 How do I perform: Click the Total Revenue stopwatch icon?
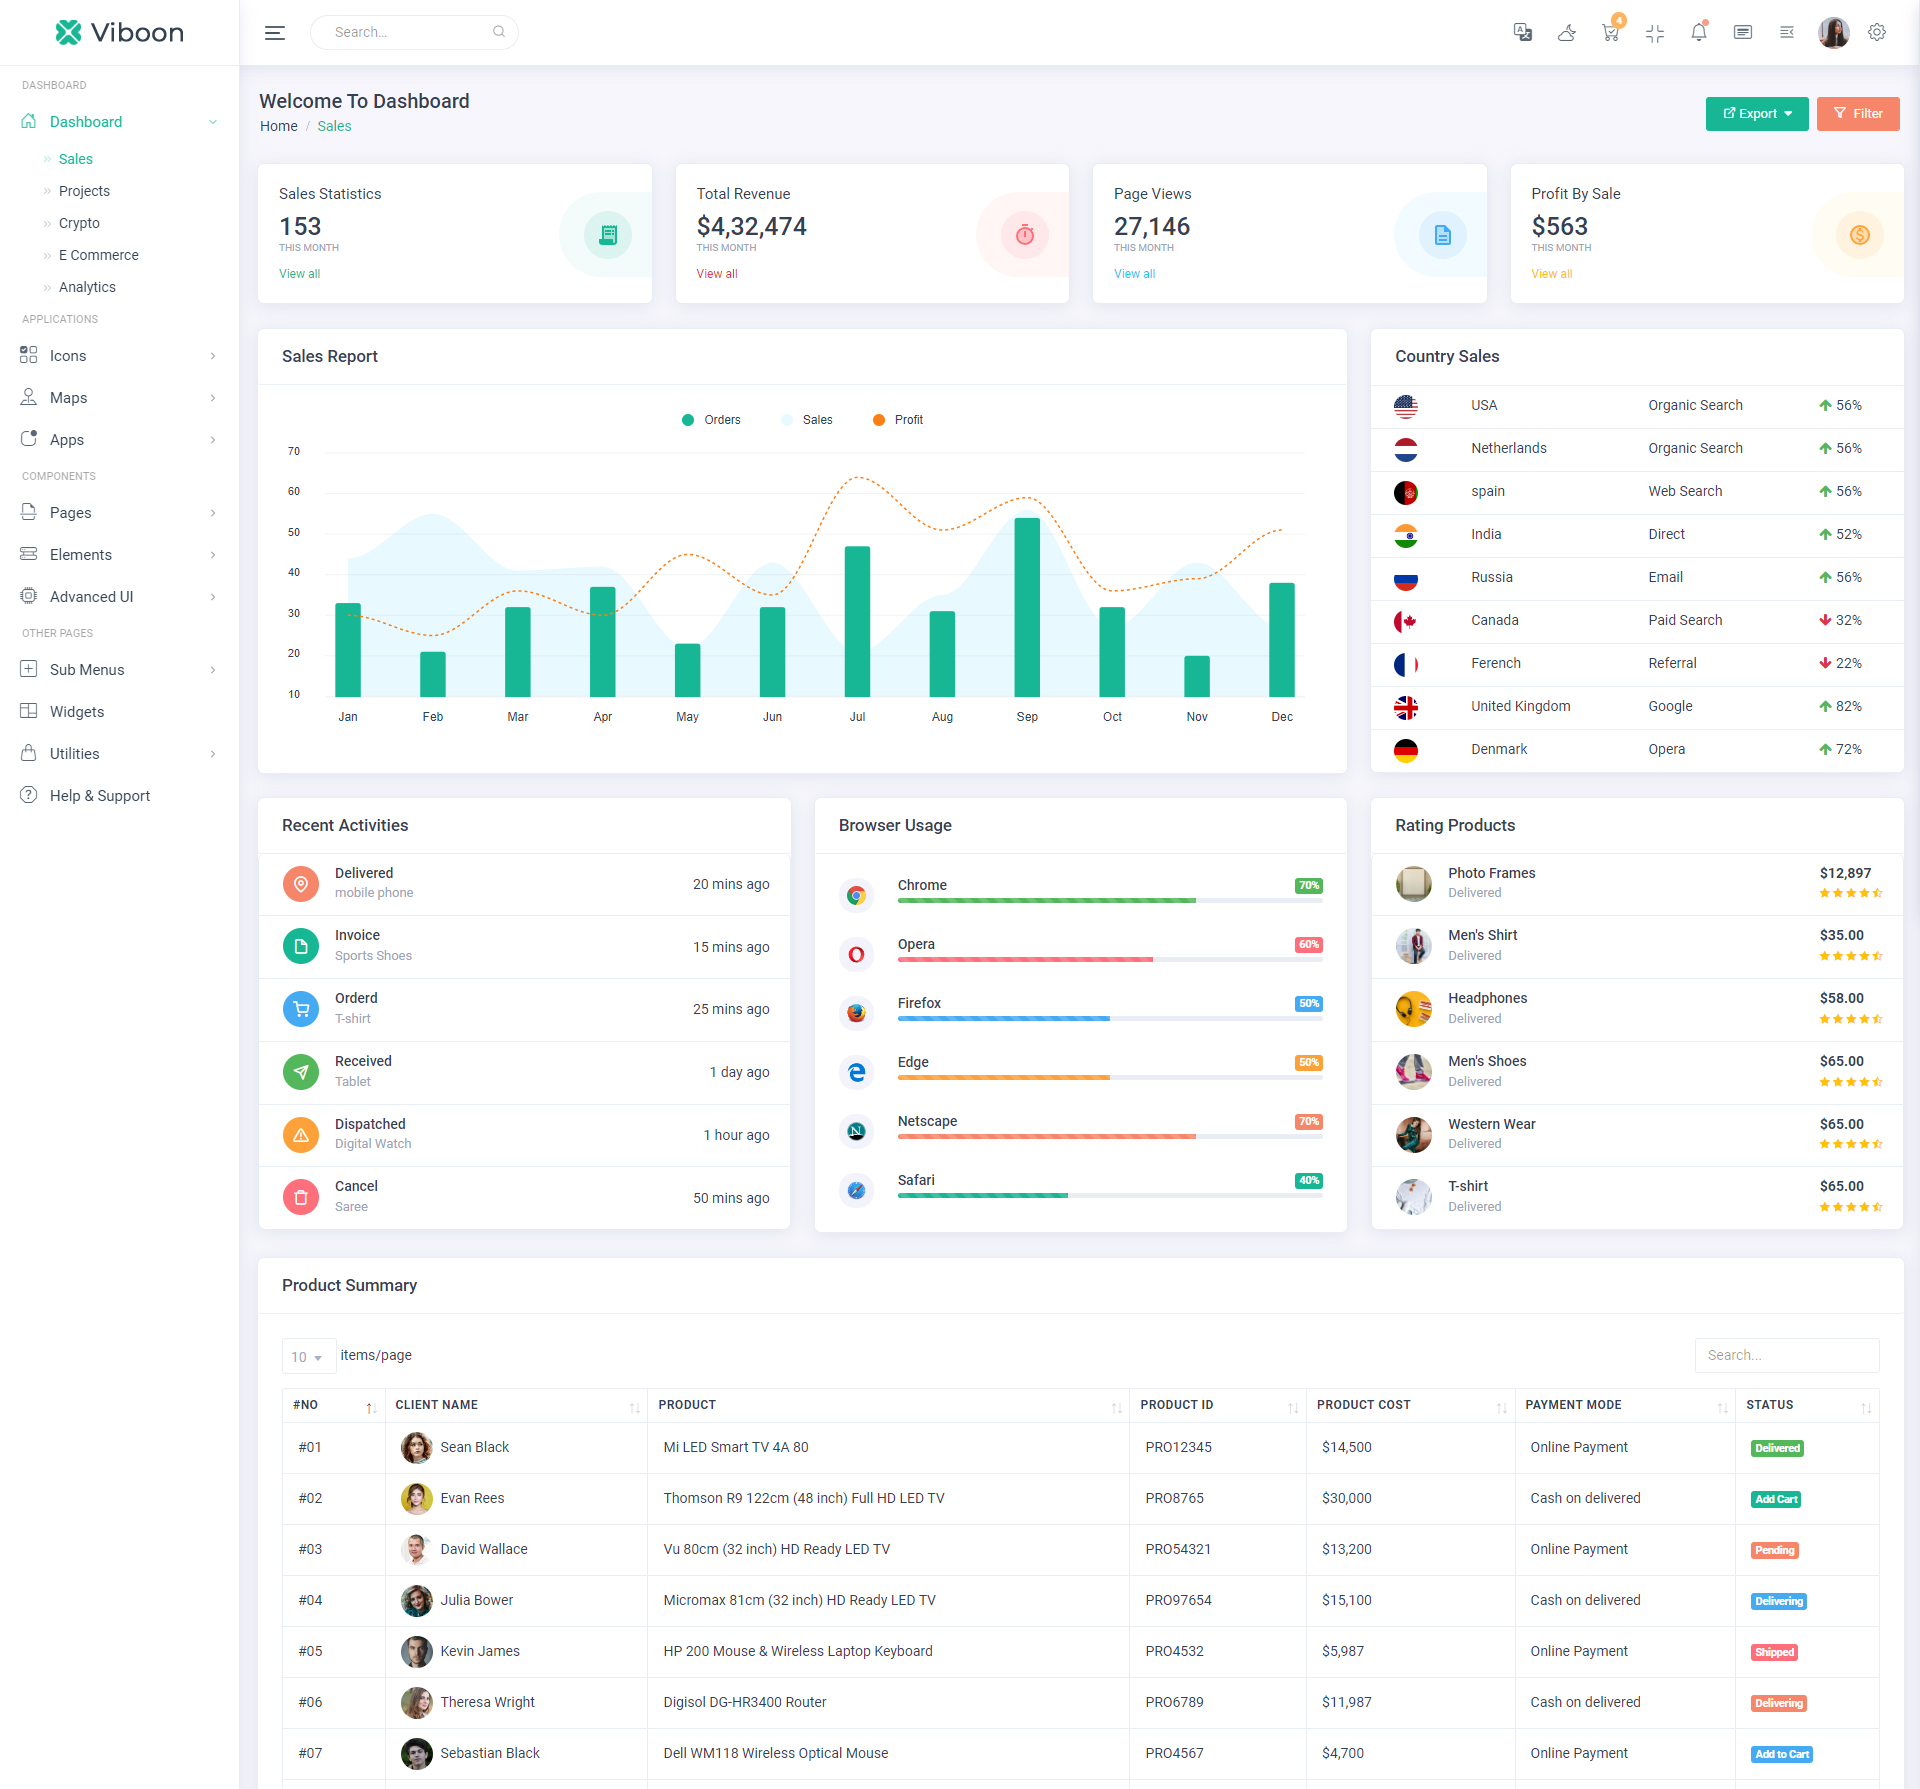coord(1025,235)
